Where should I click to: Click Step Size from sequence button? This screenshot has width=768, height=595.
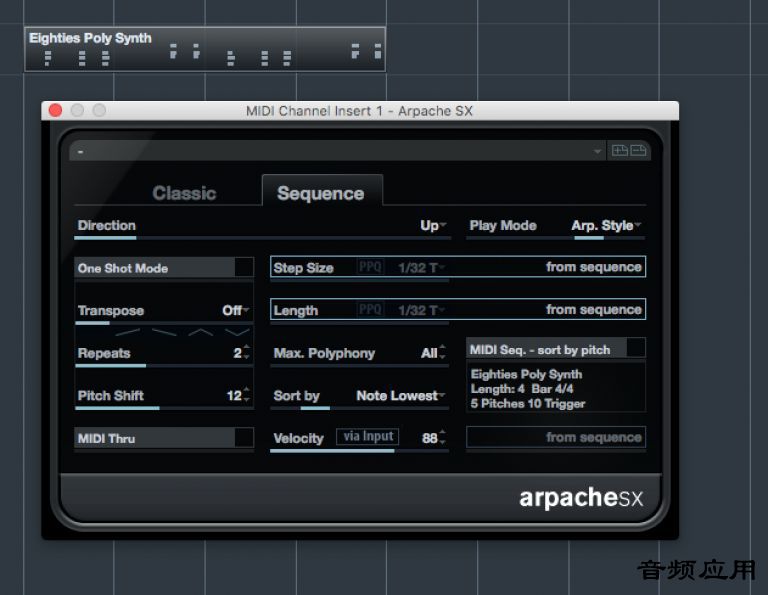click(x=594, y=267)
